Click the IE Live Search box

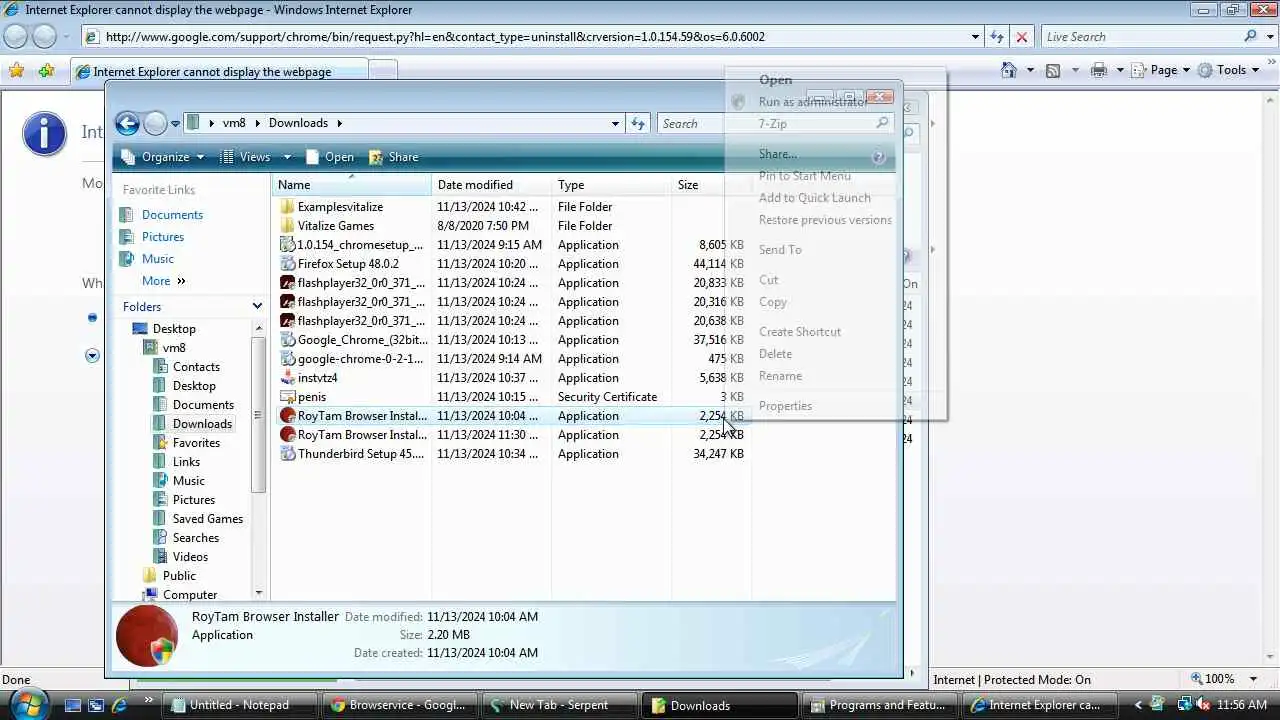click(x=1138, y=37)
